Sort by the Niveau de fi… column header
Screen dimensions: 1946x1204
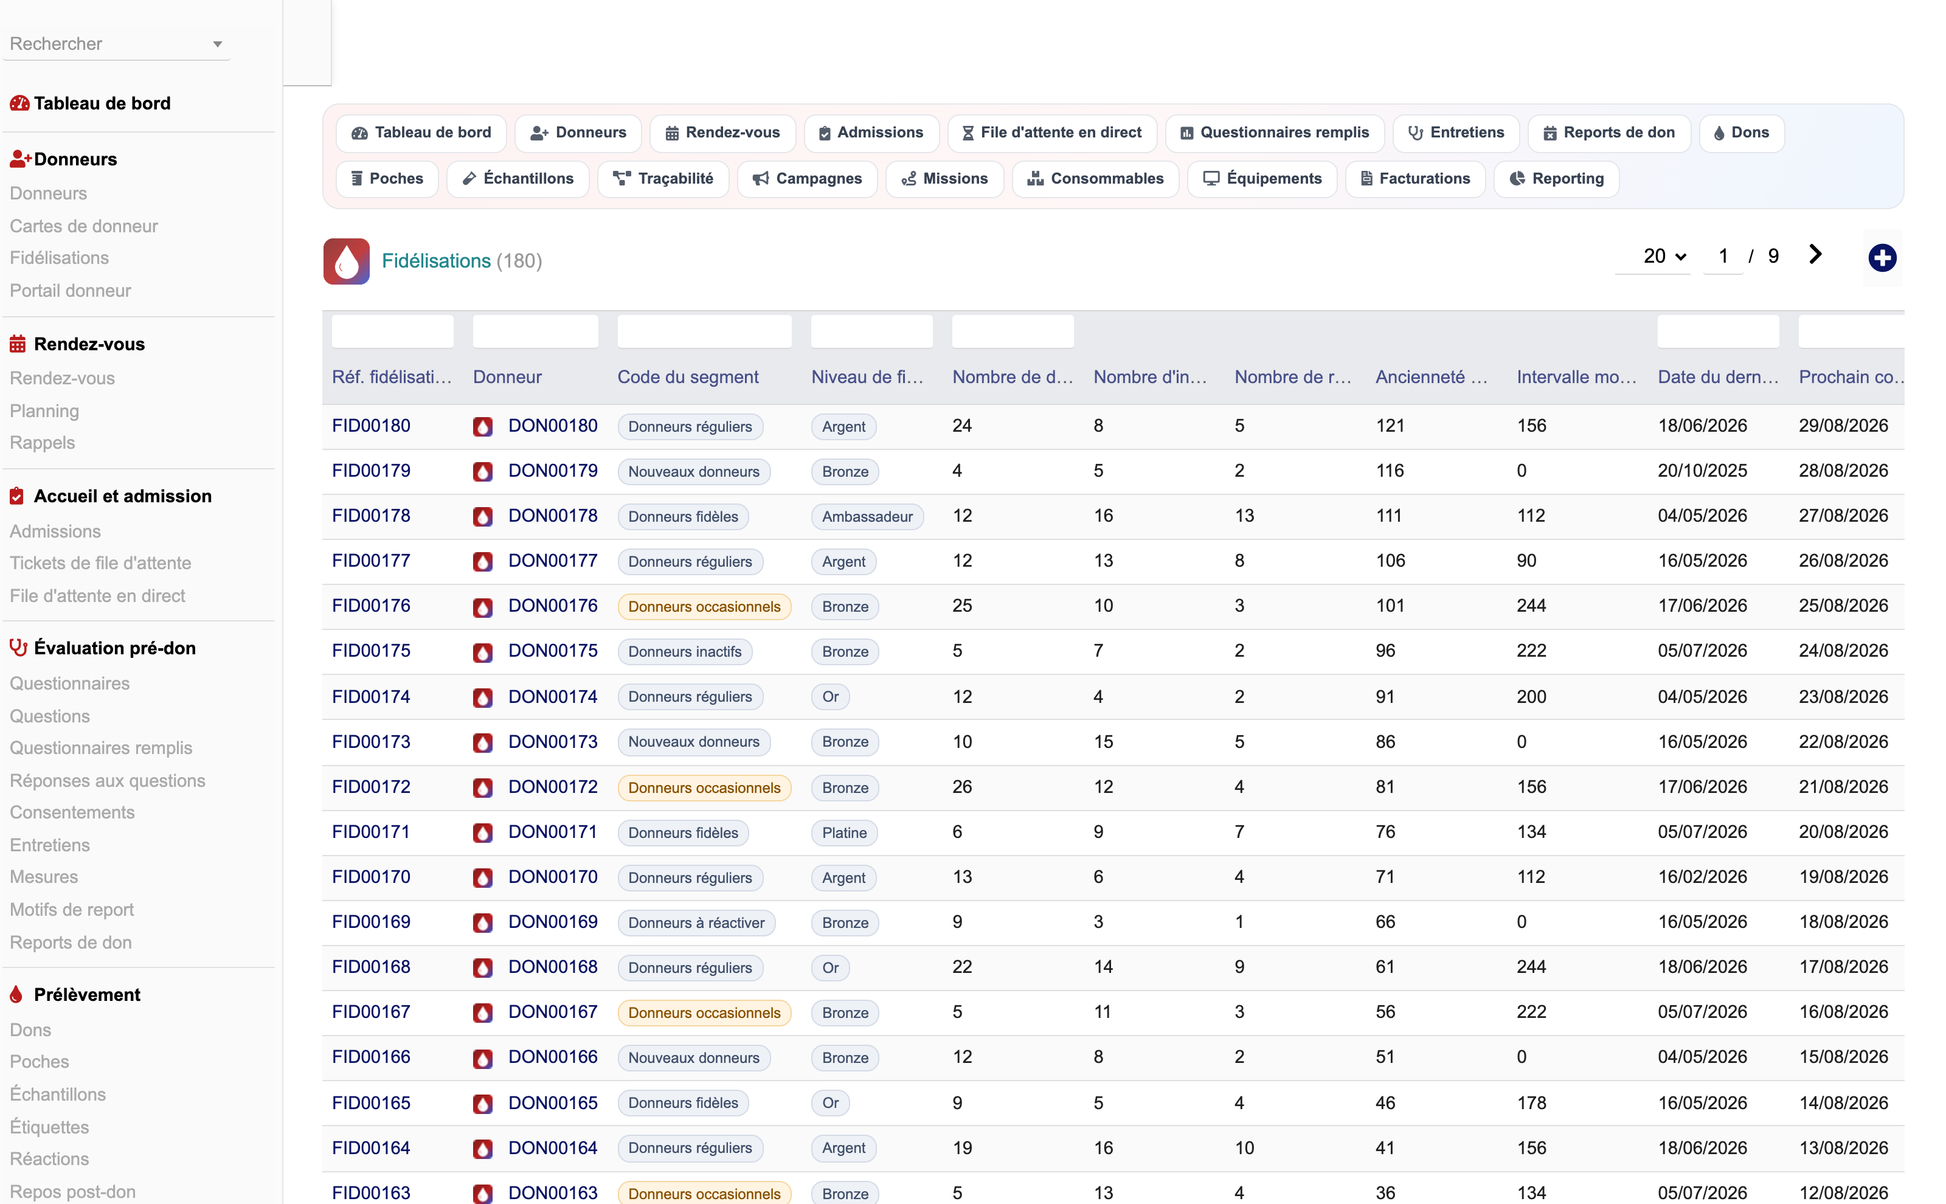point(867,377)
